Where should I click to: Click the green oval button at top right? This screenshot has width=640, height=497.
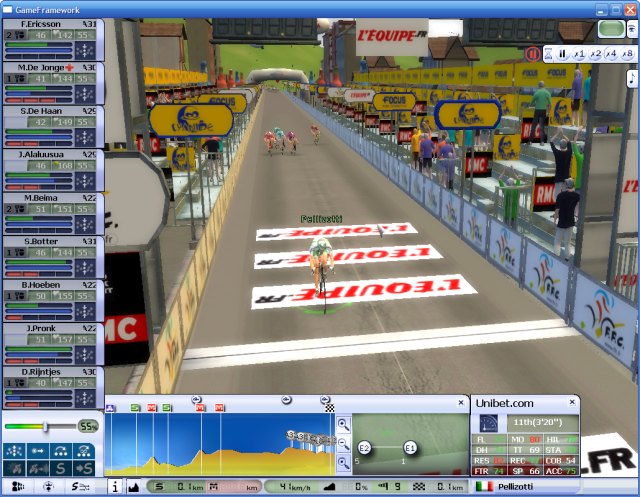coord(610,30)
